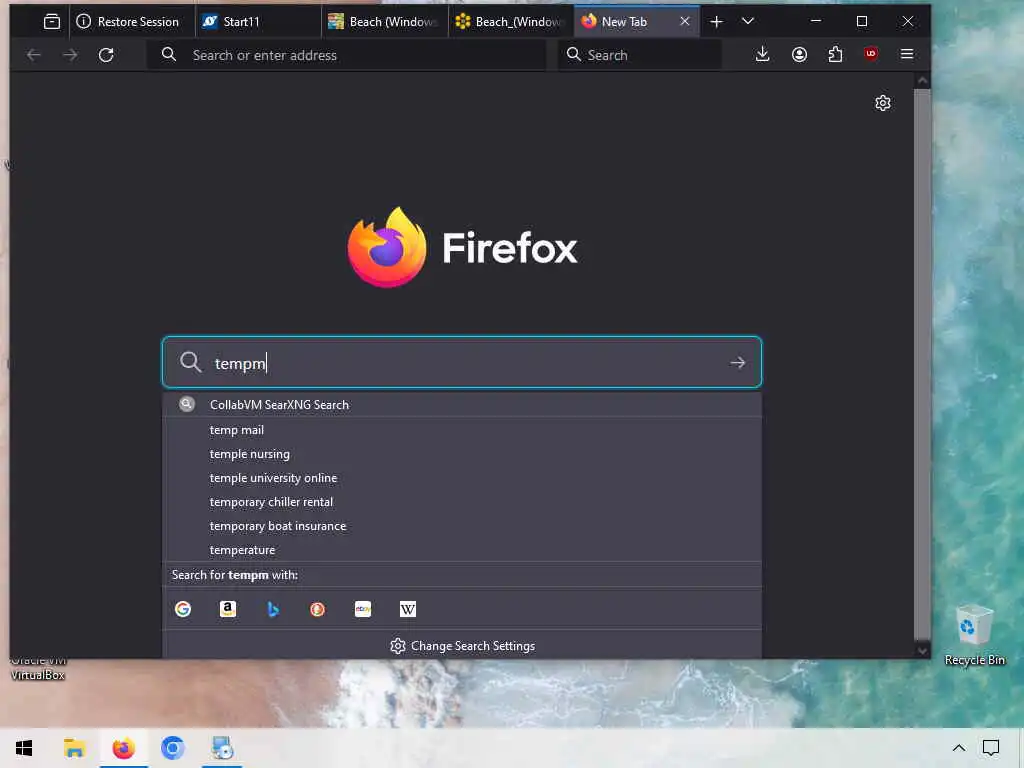Screen dimensions: 1024x768
Task: Choose the 'temperature' suggestion
Action: [462, 550]
